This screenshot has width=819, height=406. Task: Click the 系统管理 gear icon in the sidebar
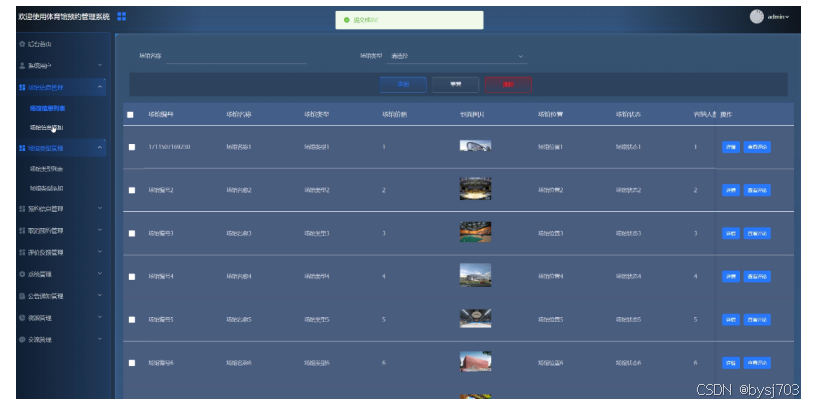click(x=22, y=274)
